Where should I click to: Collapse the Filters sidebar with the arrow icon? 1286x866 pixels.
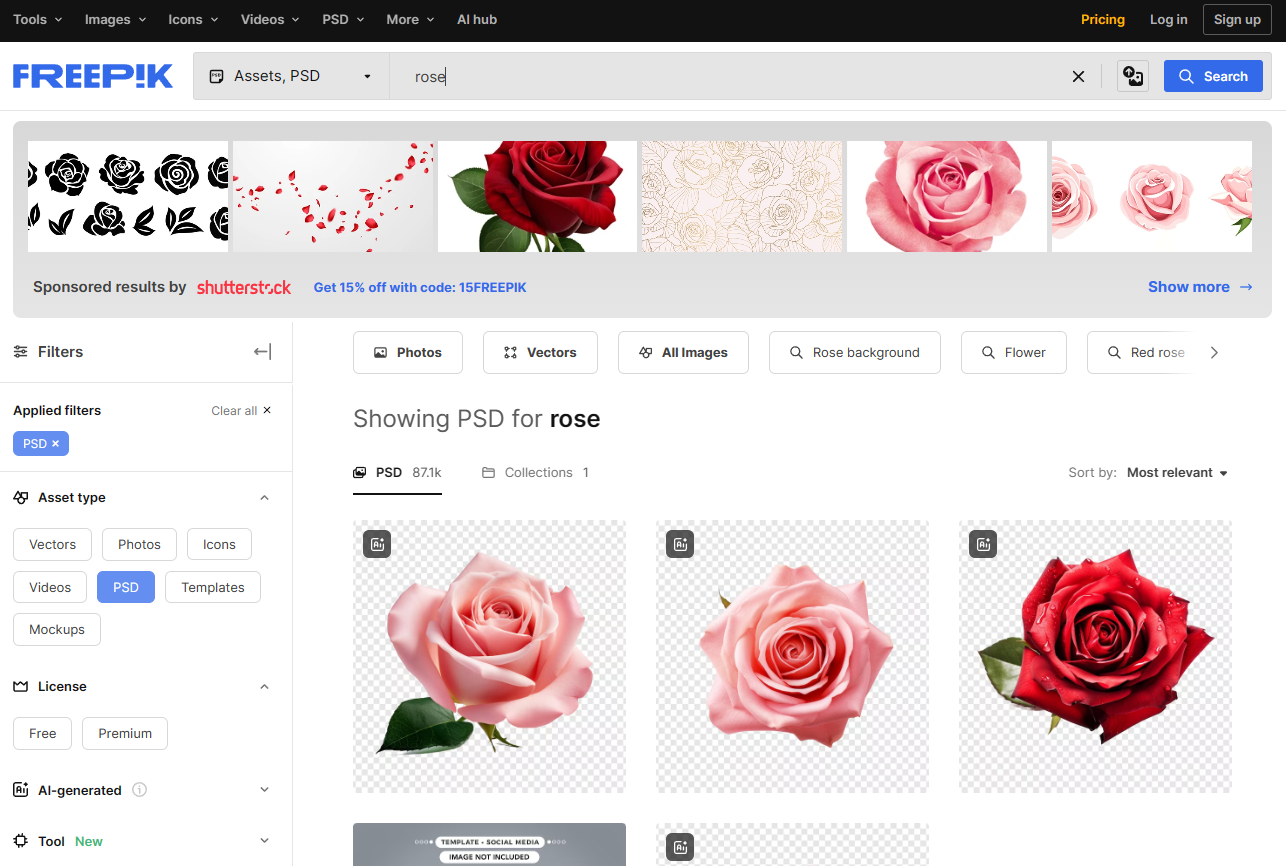pos(262,352)
